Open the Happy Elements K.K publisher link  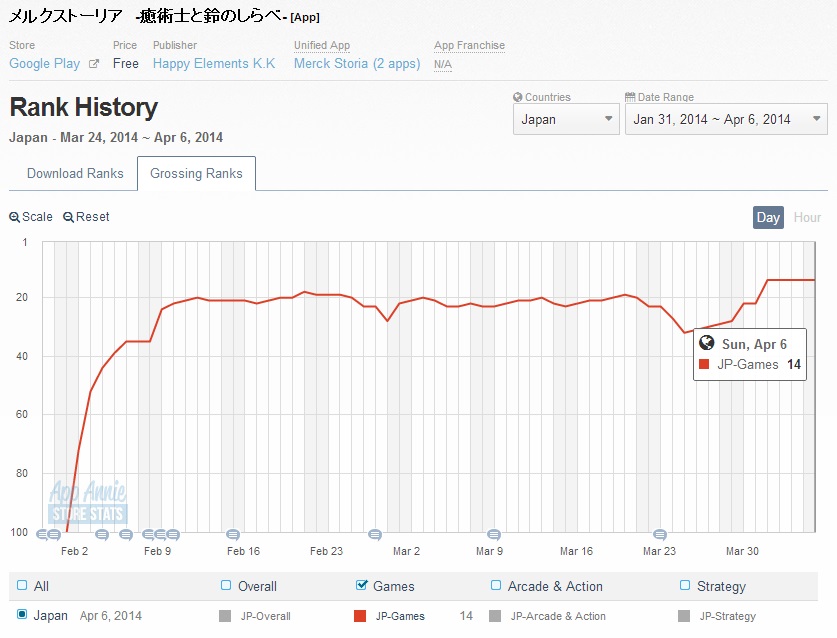point(214,64)
